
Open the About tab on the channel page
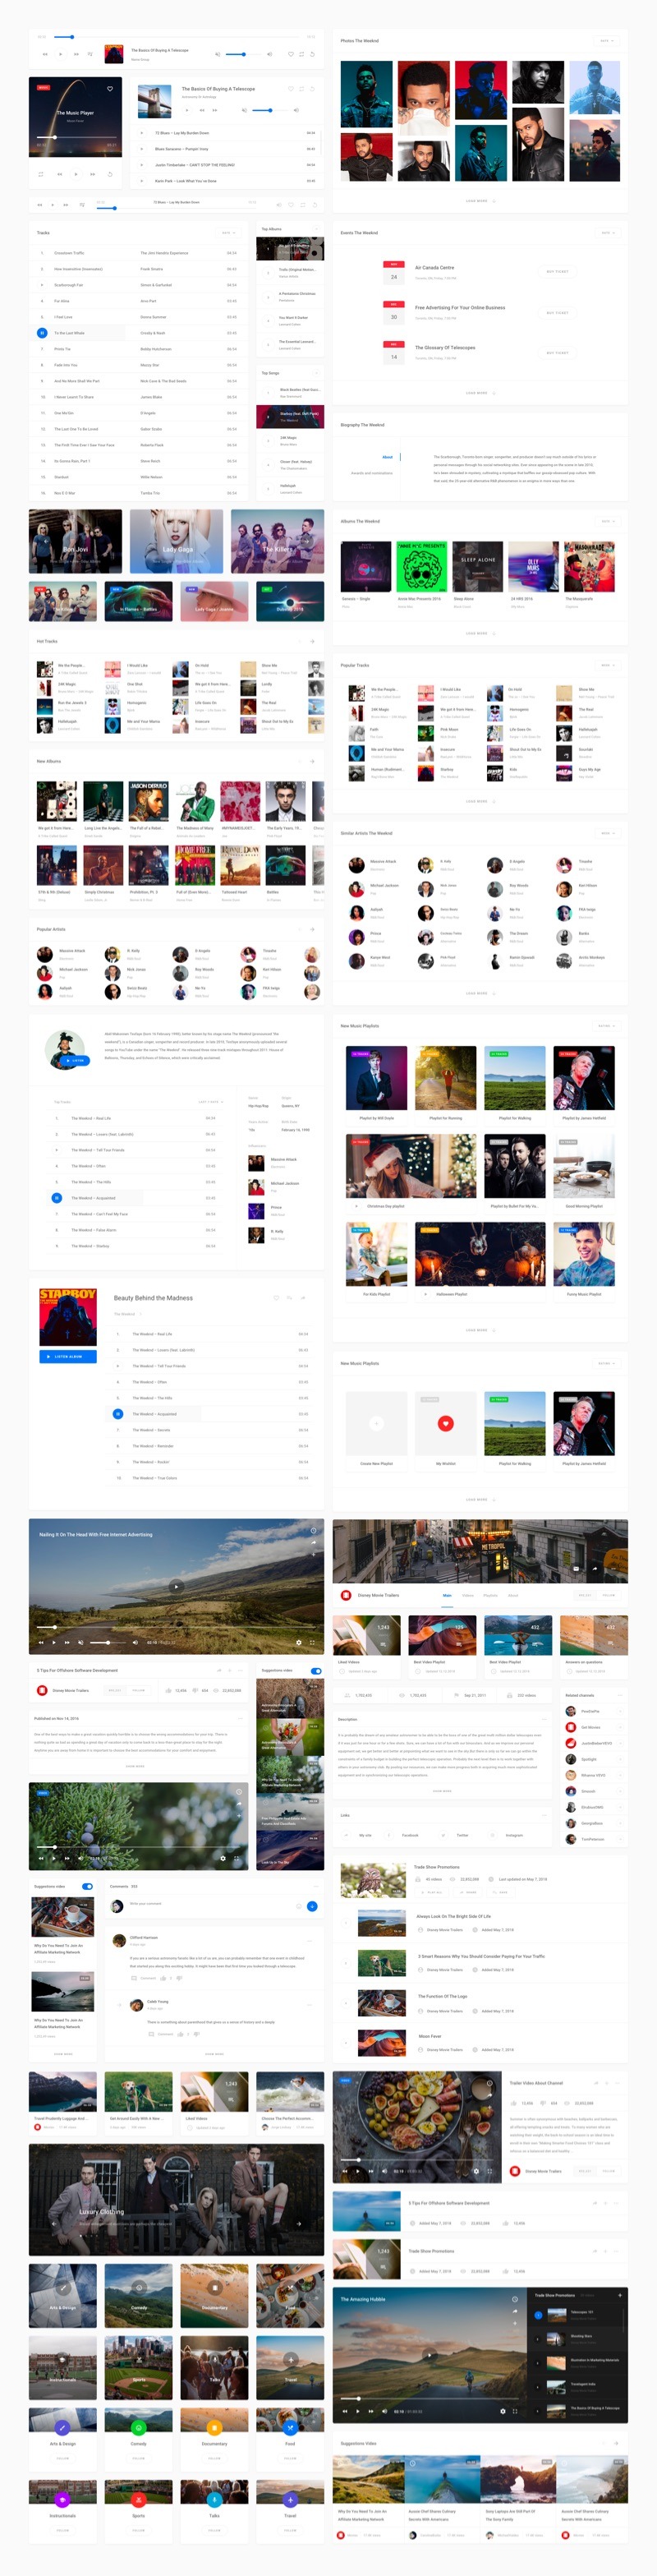tap(513, 1595)
